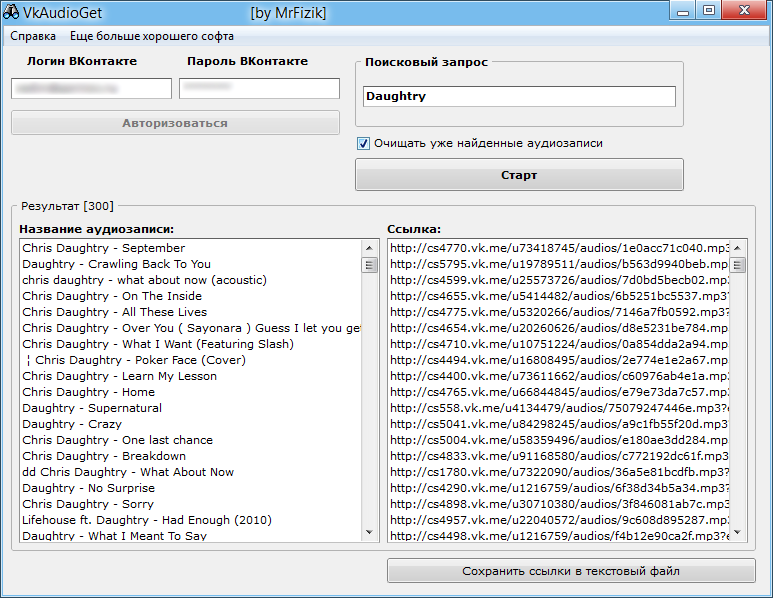Click the Старт button
Screen dimensions: 773x598
[519, 175]
